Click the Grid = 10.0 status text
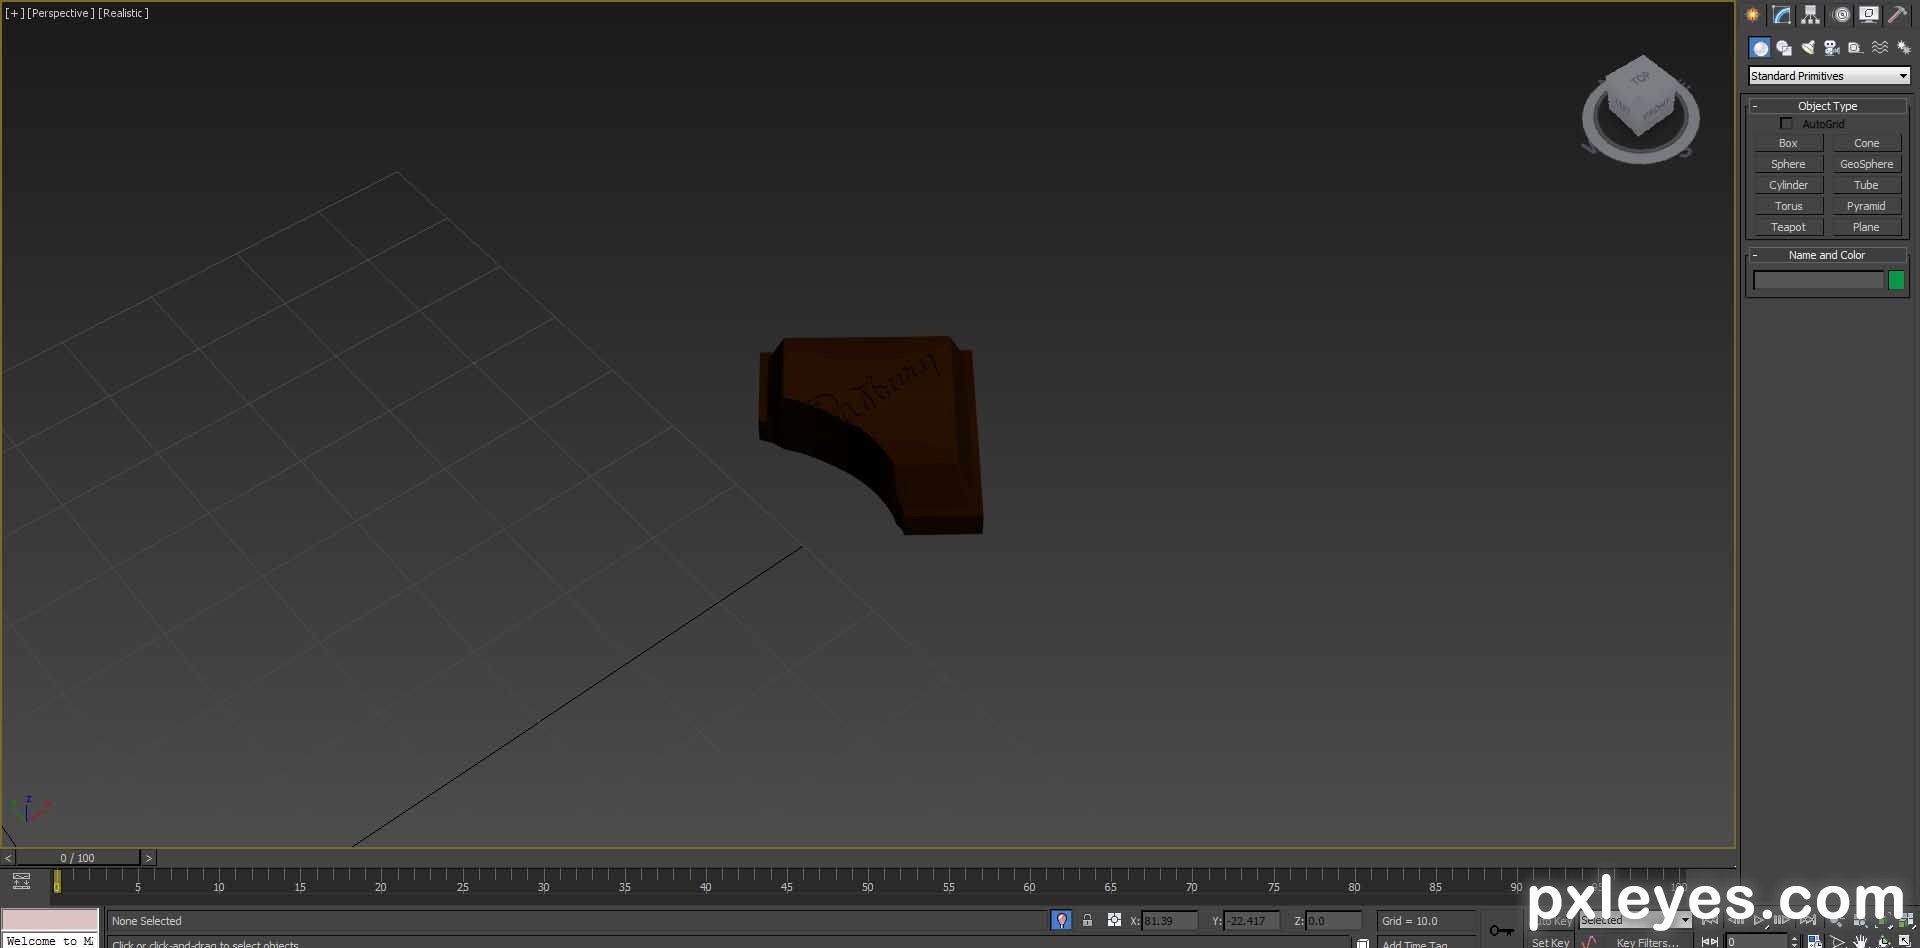 1410,921
